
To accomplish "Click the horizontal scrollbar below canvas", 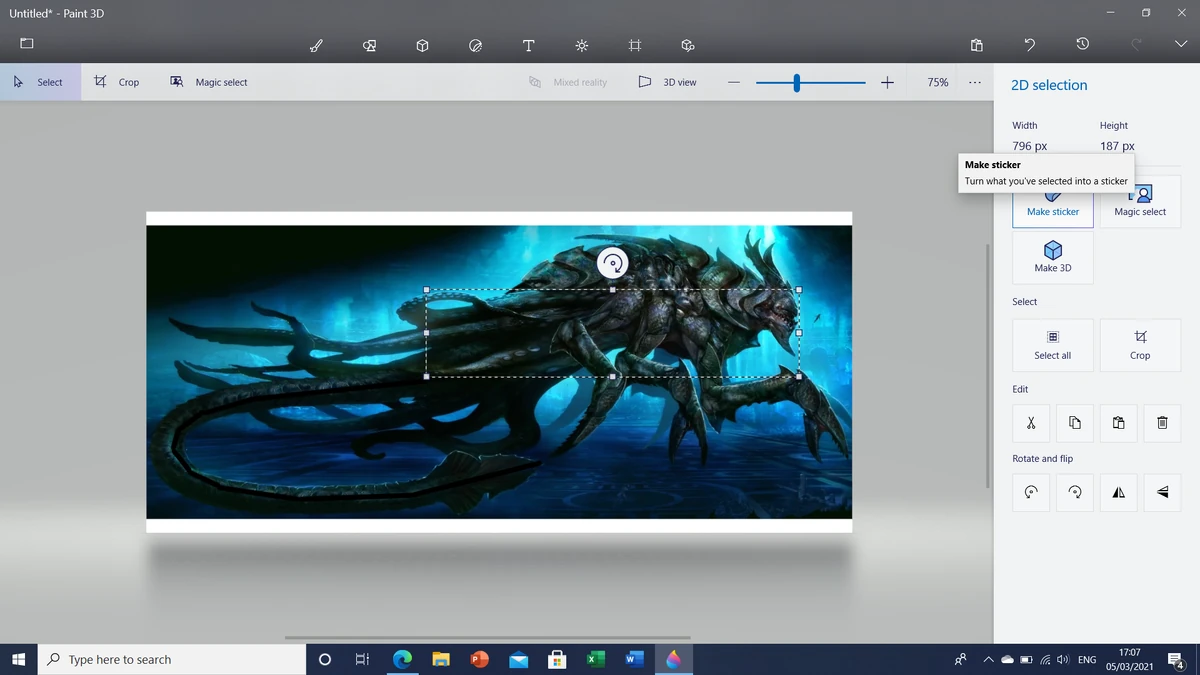I will tap(487, 637).
